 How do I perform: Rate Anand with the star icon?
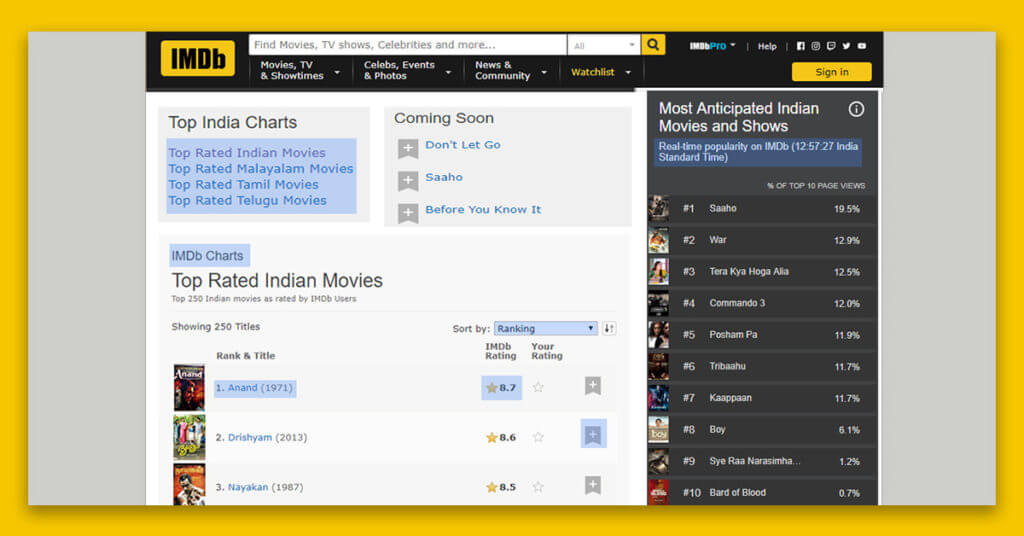538,388
